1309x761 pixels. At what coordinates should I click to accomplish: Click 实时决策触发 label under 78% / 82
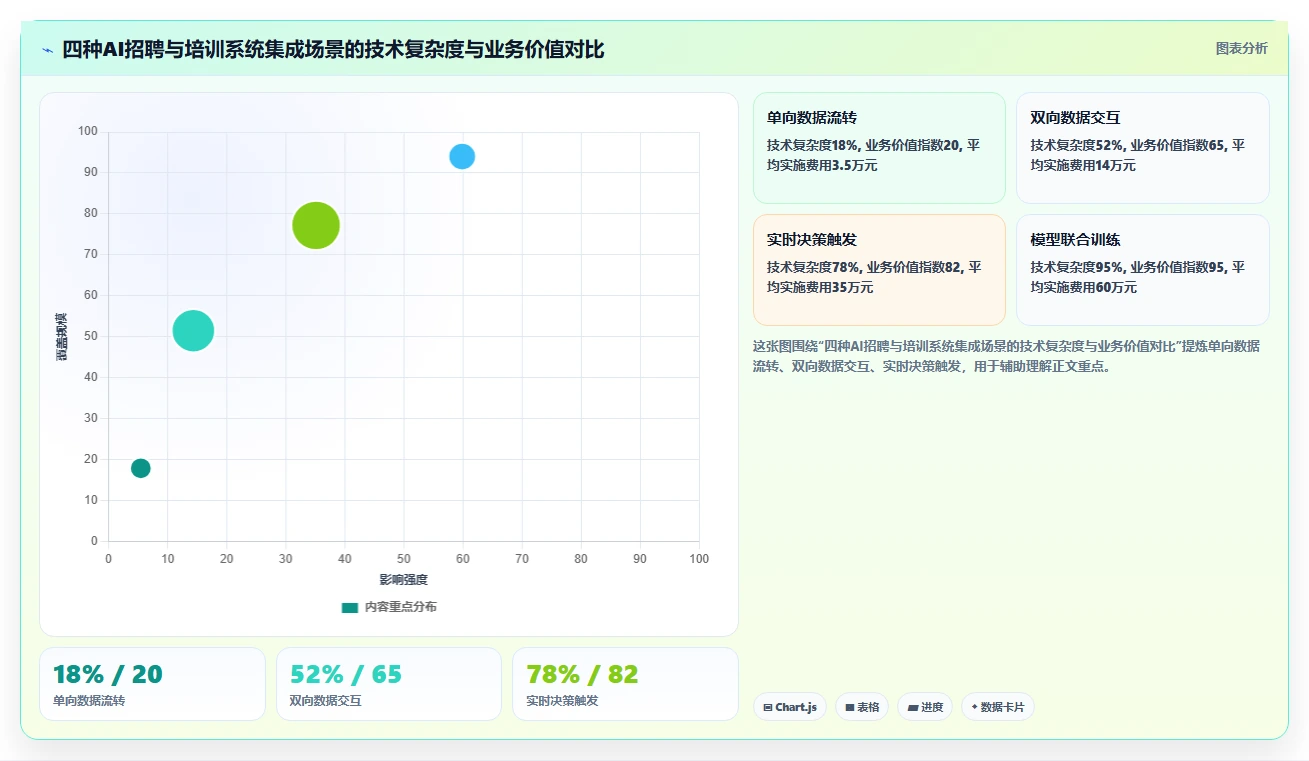tap(562, 701)
